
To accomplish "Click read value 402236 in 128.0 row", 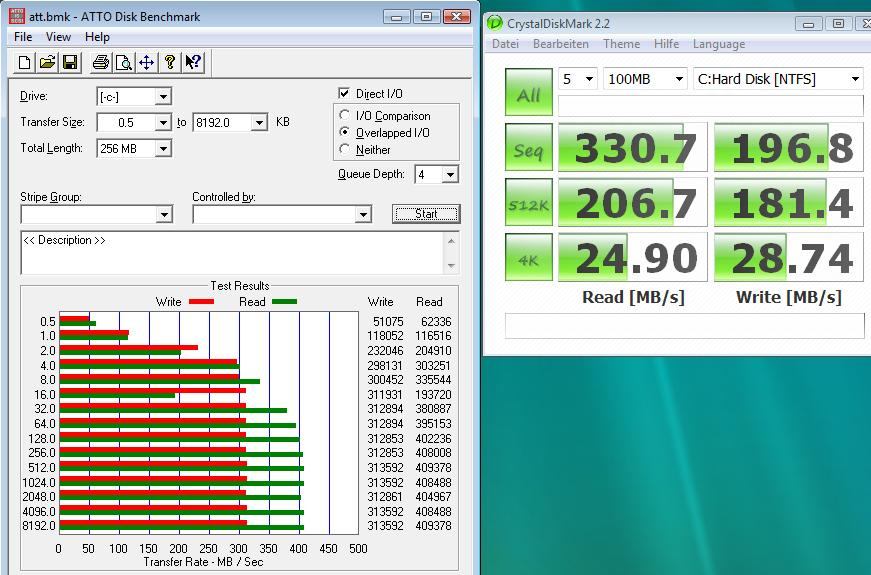I will click(433, 438).
